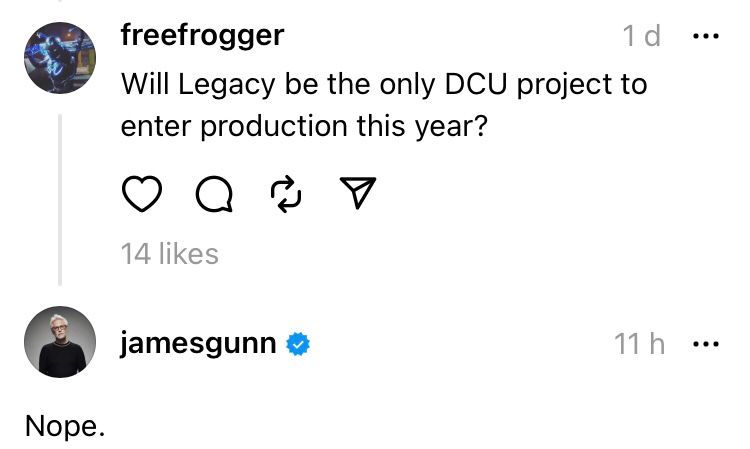Share the post via paper plane icon
This screenshot has height=449, width=750.
[359, 194]
